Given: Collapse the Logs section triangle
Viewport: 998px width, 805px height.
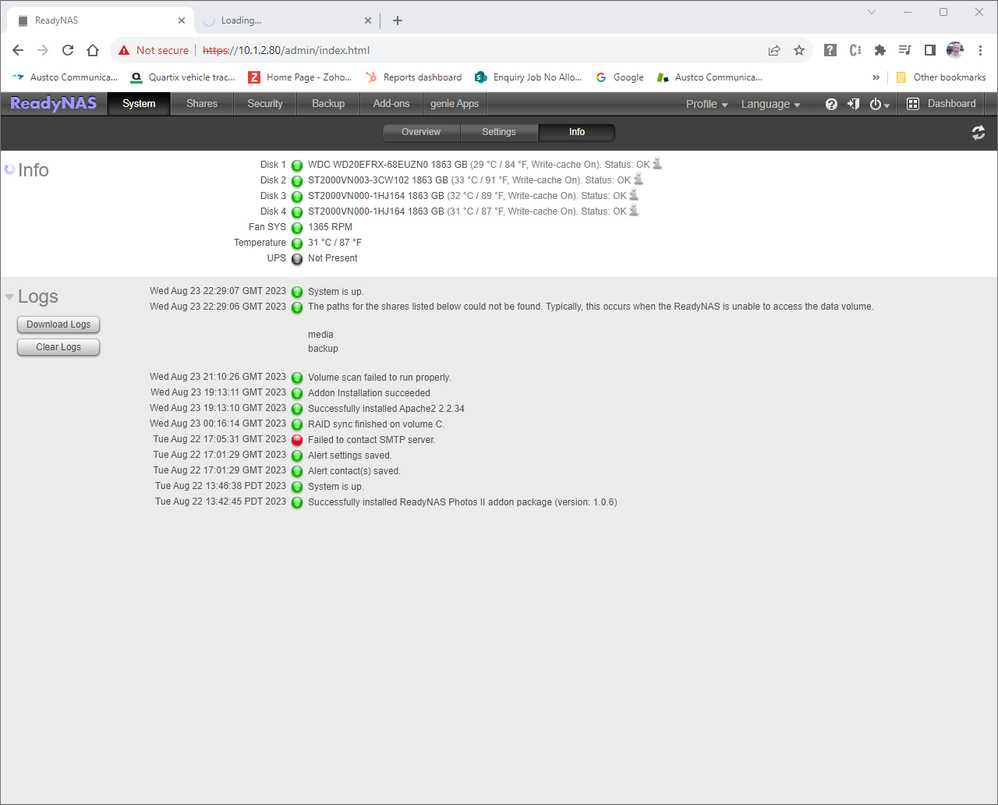Looking at the screenshot, I should click(10, 297).
